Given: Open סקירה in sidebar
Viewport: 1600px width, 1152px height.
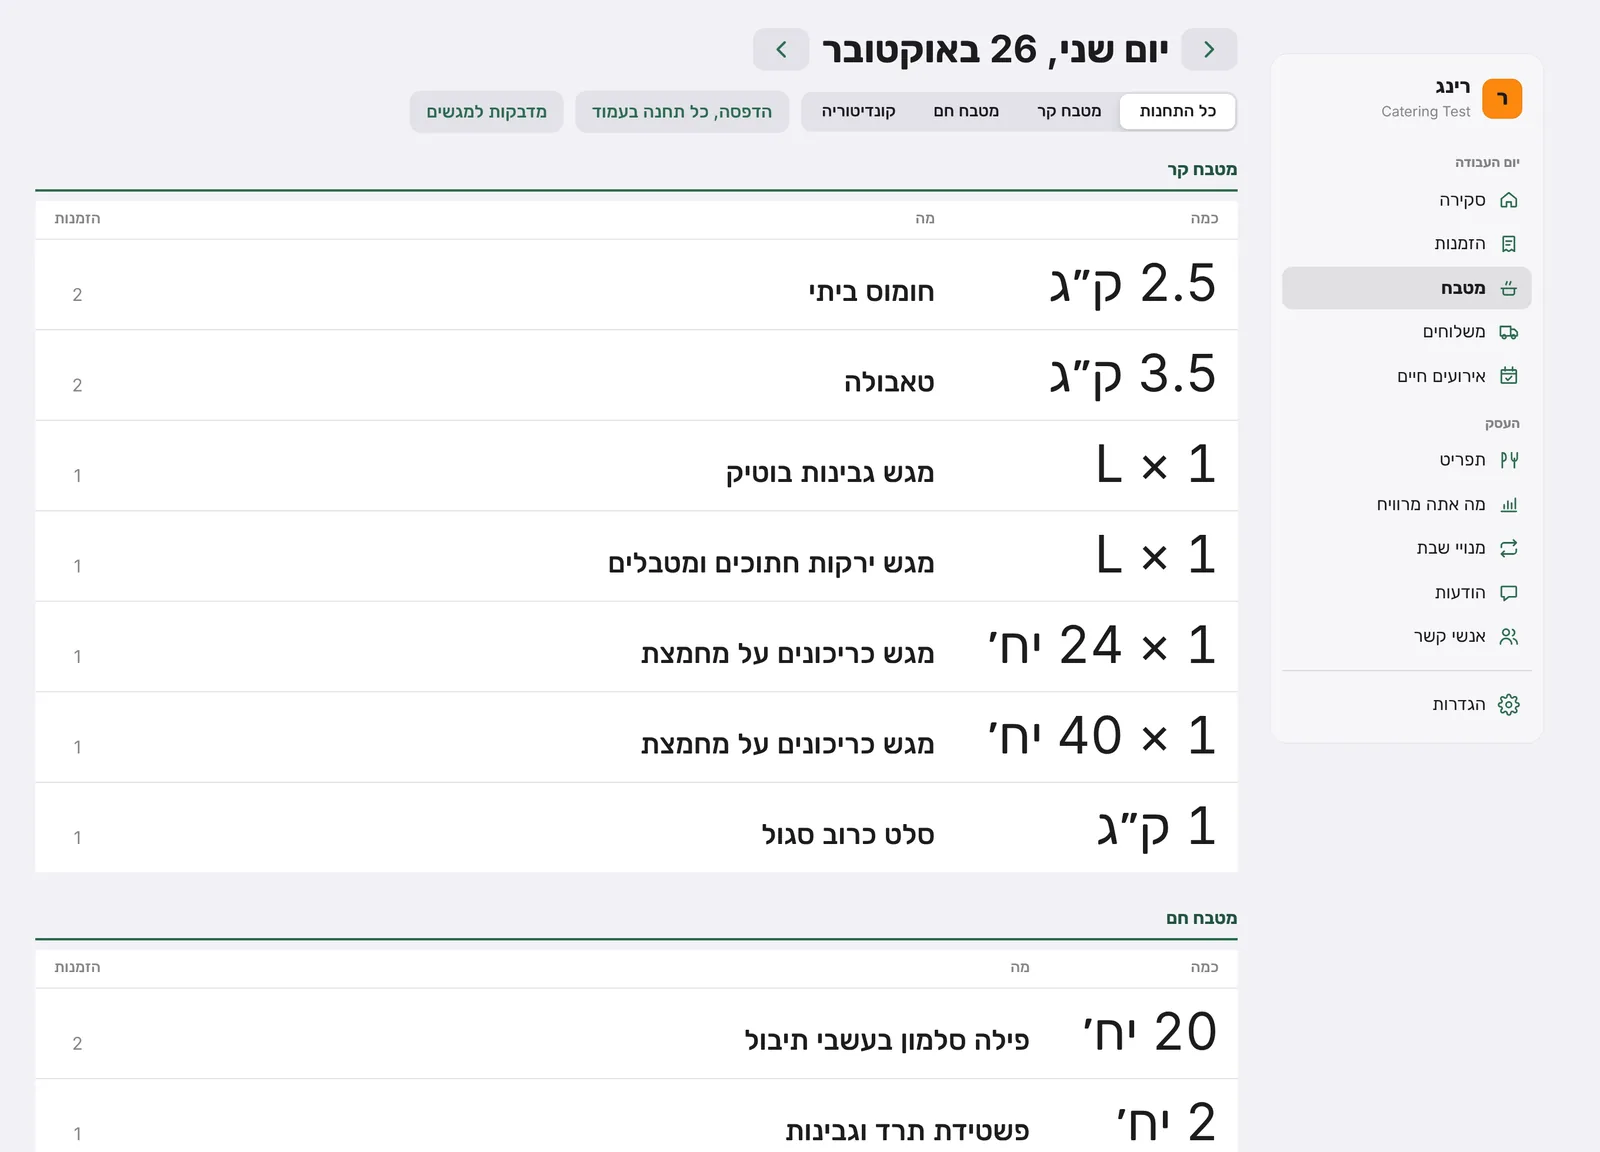Looking at the screenshot, I should click(x=1407, y=200).
